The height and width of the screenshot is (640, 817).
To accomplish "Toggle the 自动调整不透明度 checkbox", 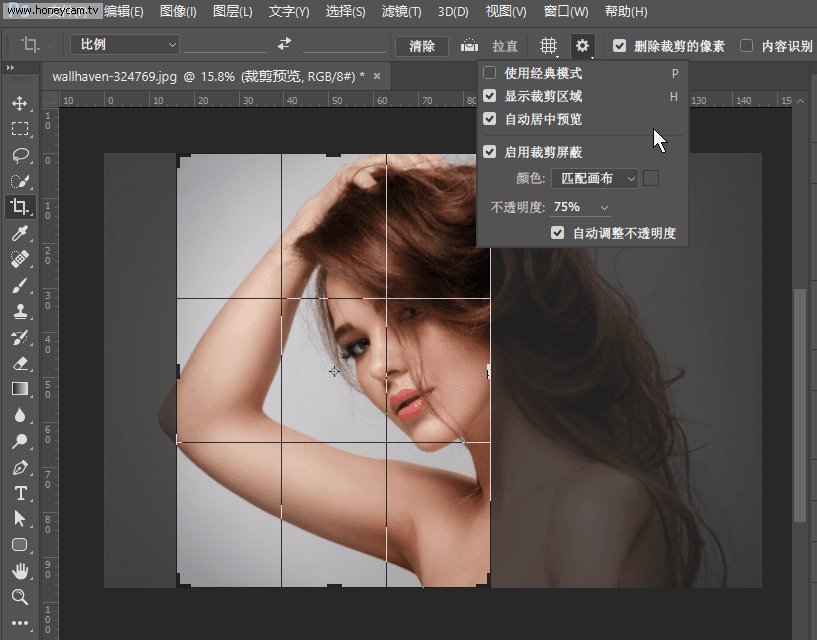I will coord(558,233).
